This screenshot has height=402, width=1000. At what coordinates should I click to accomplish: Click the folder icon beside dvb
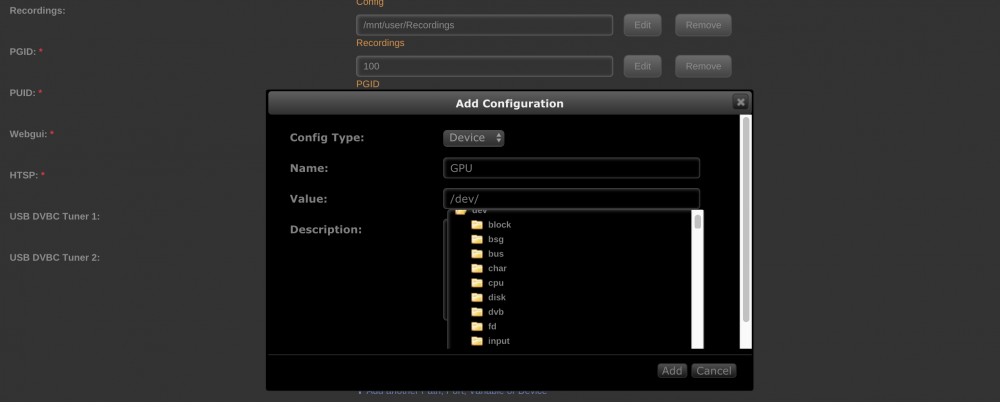coord(476,312)
